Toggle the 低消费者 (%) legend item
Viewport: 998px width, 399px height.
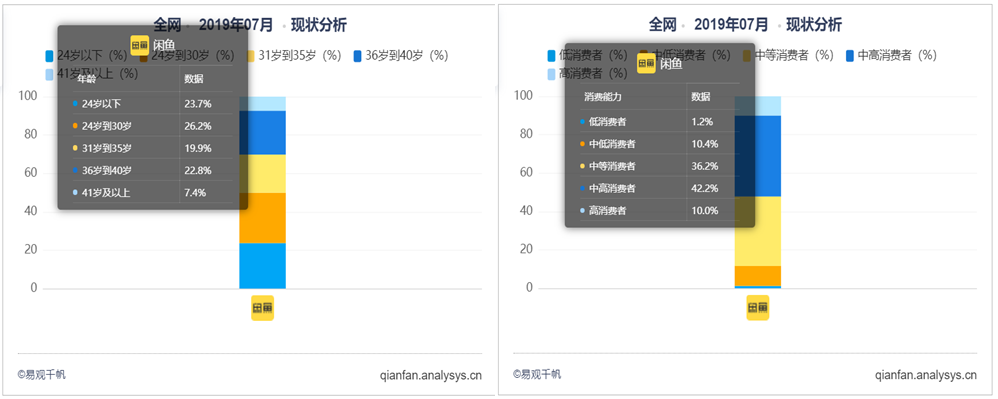click(x=587, y=55)
